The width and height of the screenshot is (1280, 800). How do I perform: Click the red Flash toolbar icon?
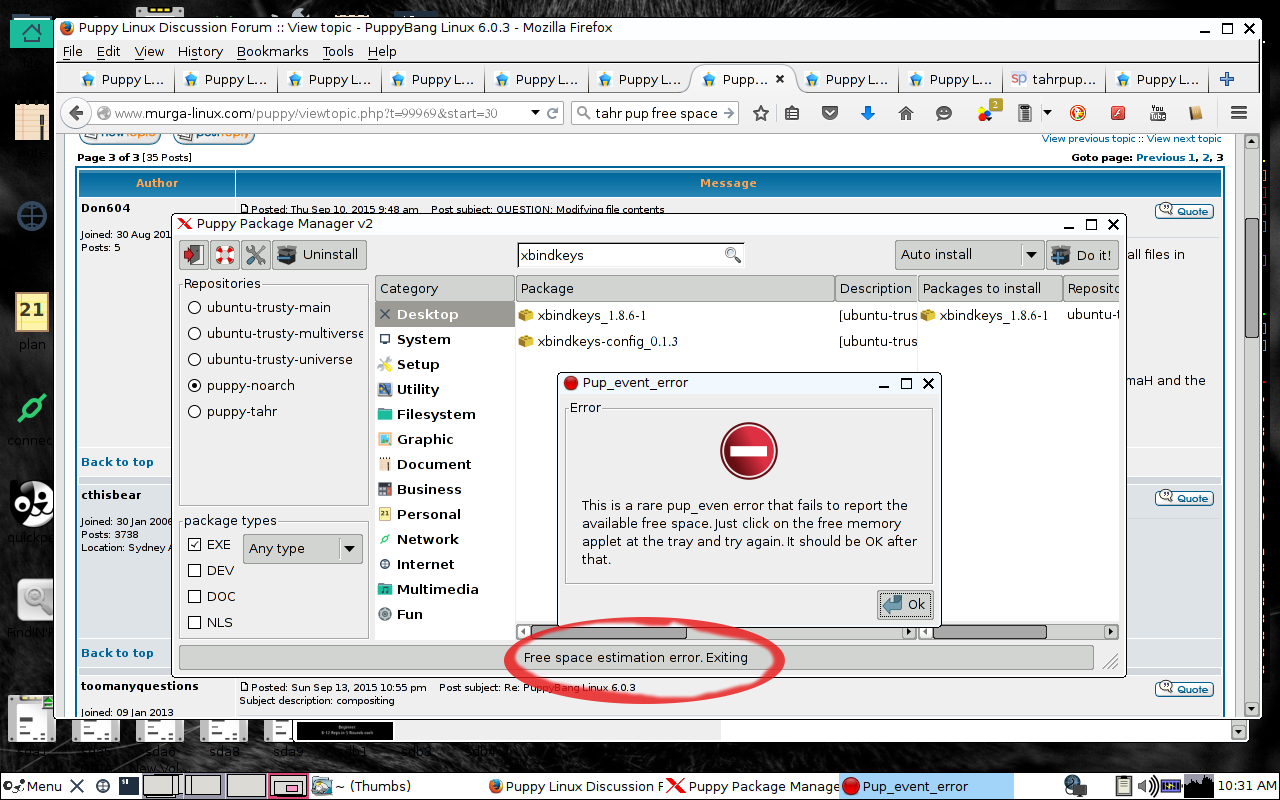[x=1119, y=113]
